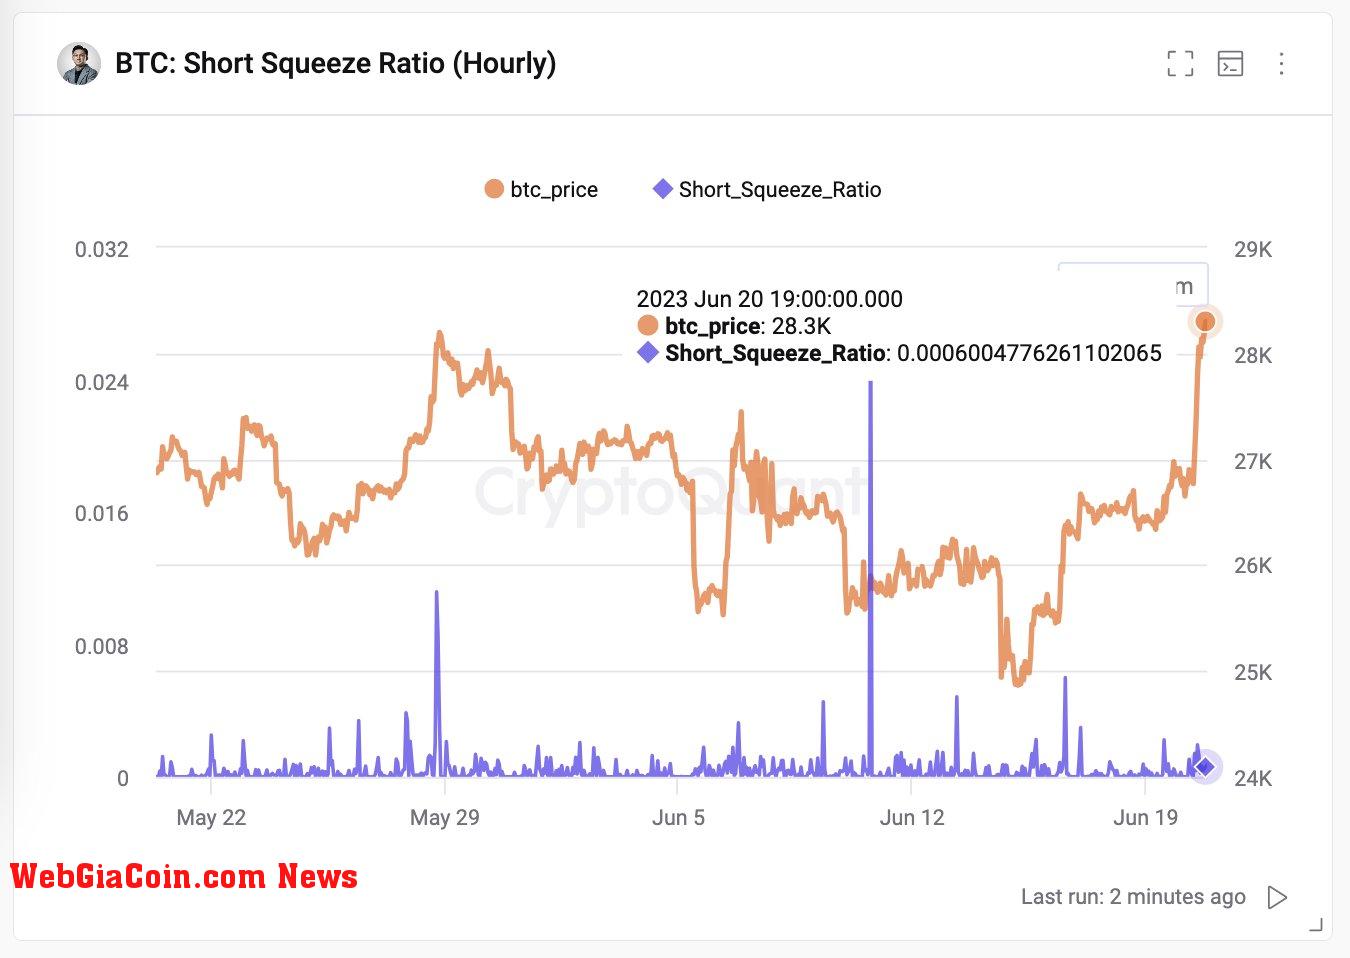Expand chart to fullscreen

1180,64
